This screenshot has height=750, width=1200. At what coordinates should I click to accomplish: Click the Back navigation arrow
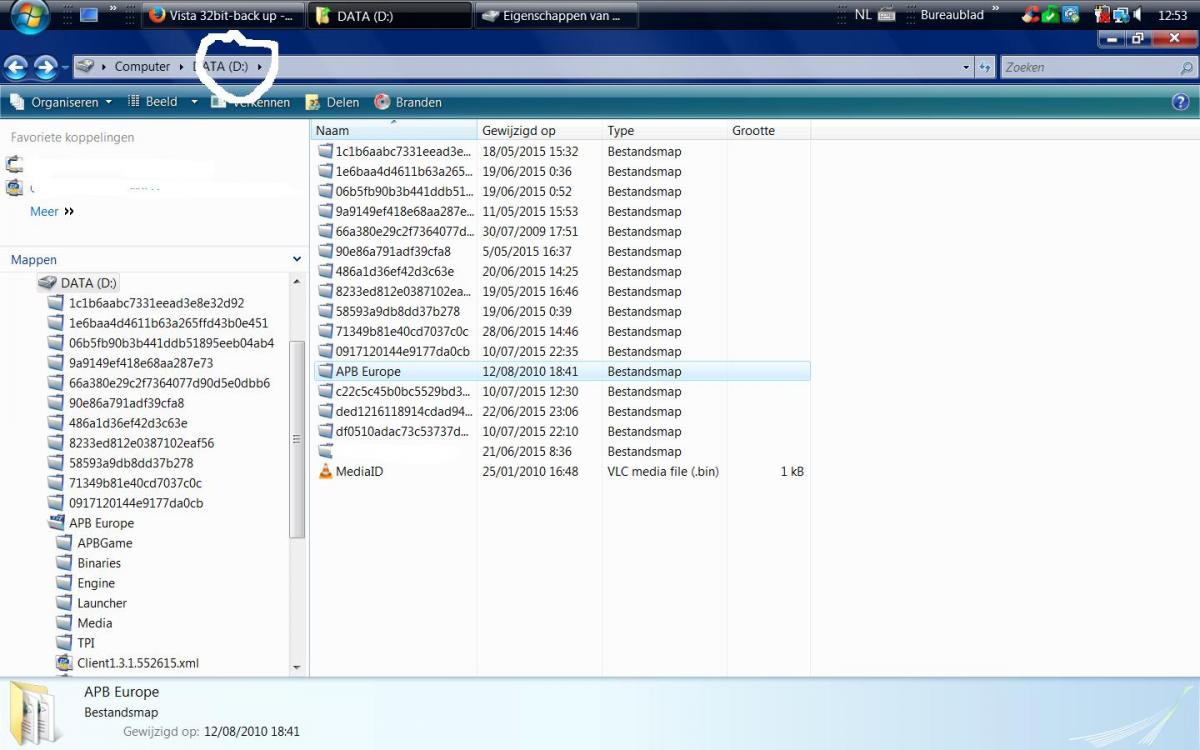coord(16,67)
